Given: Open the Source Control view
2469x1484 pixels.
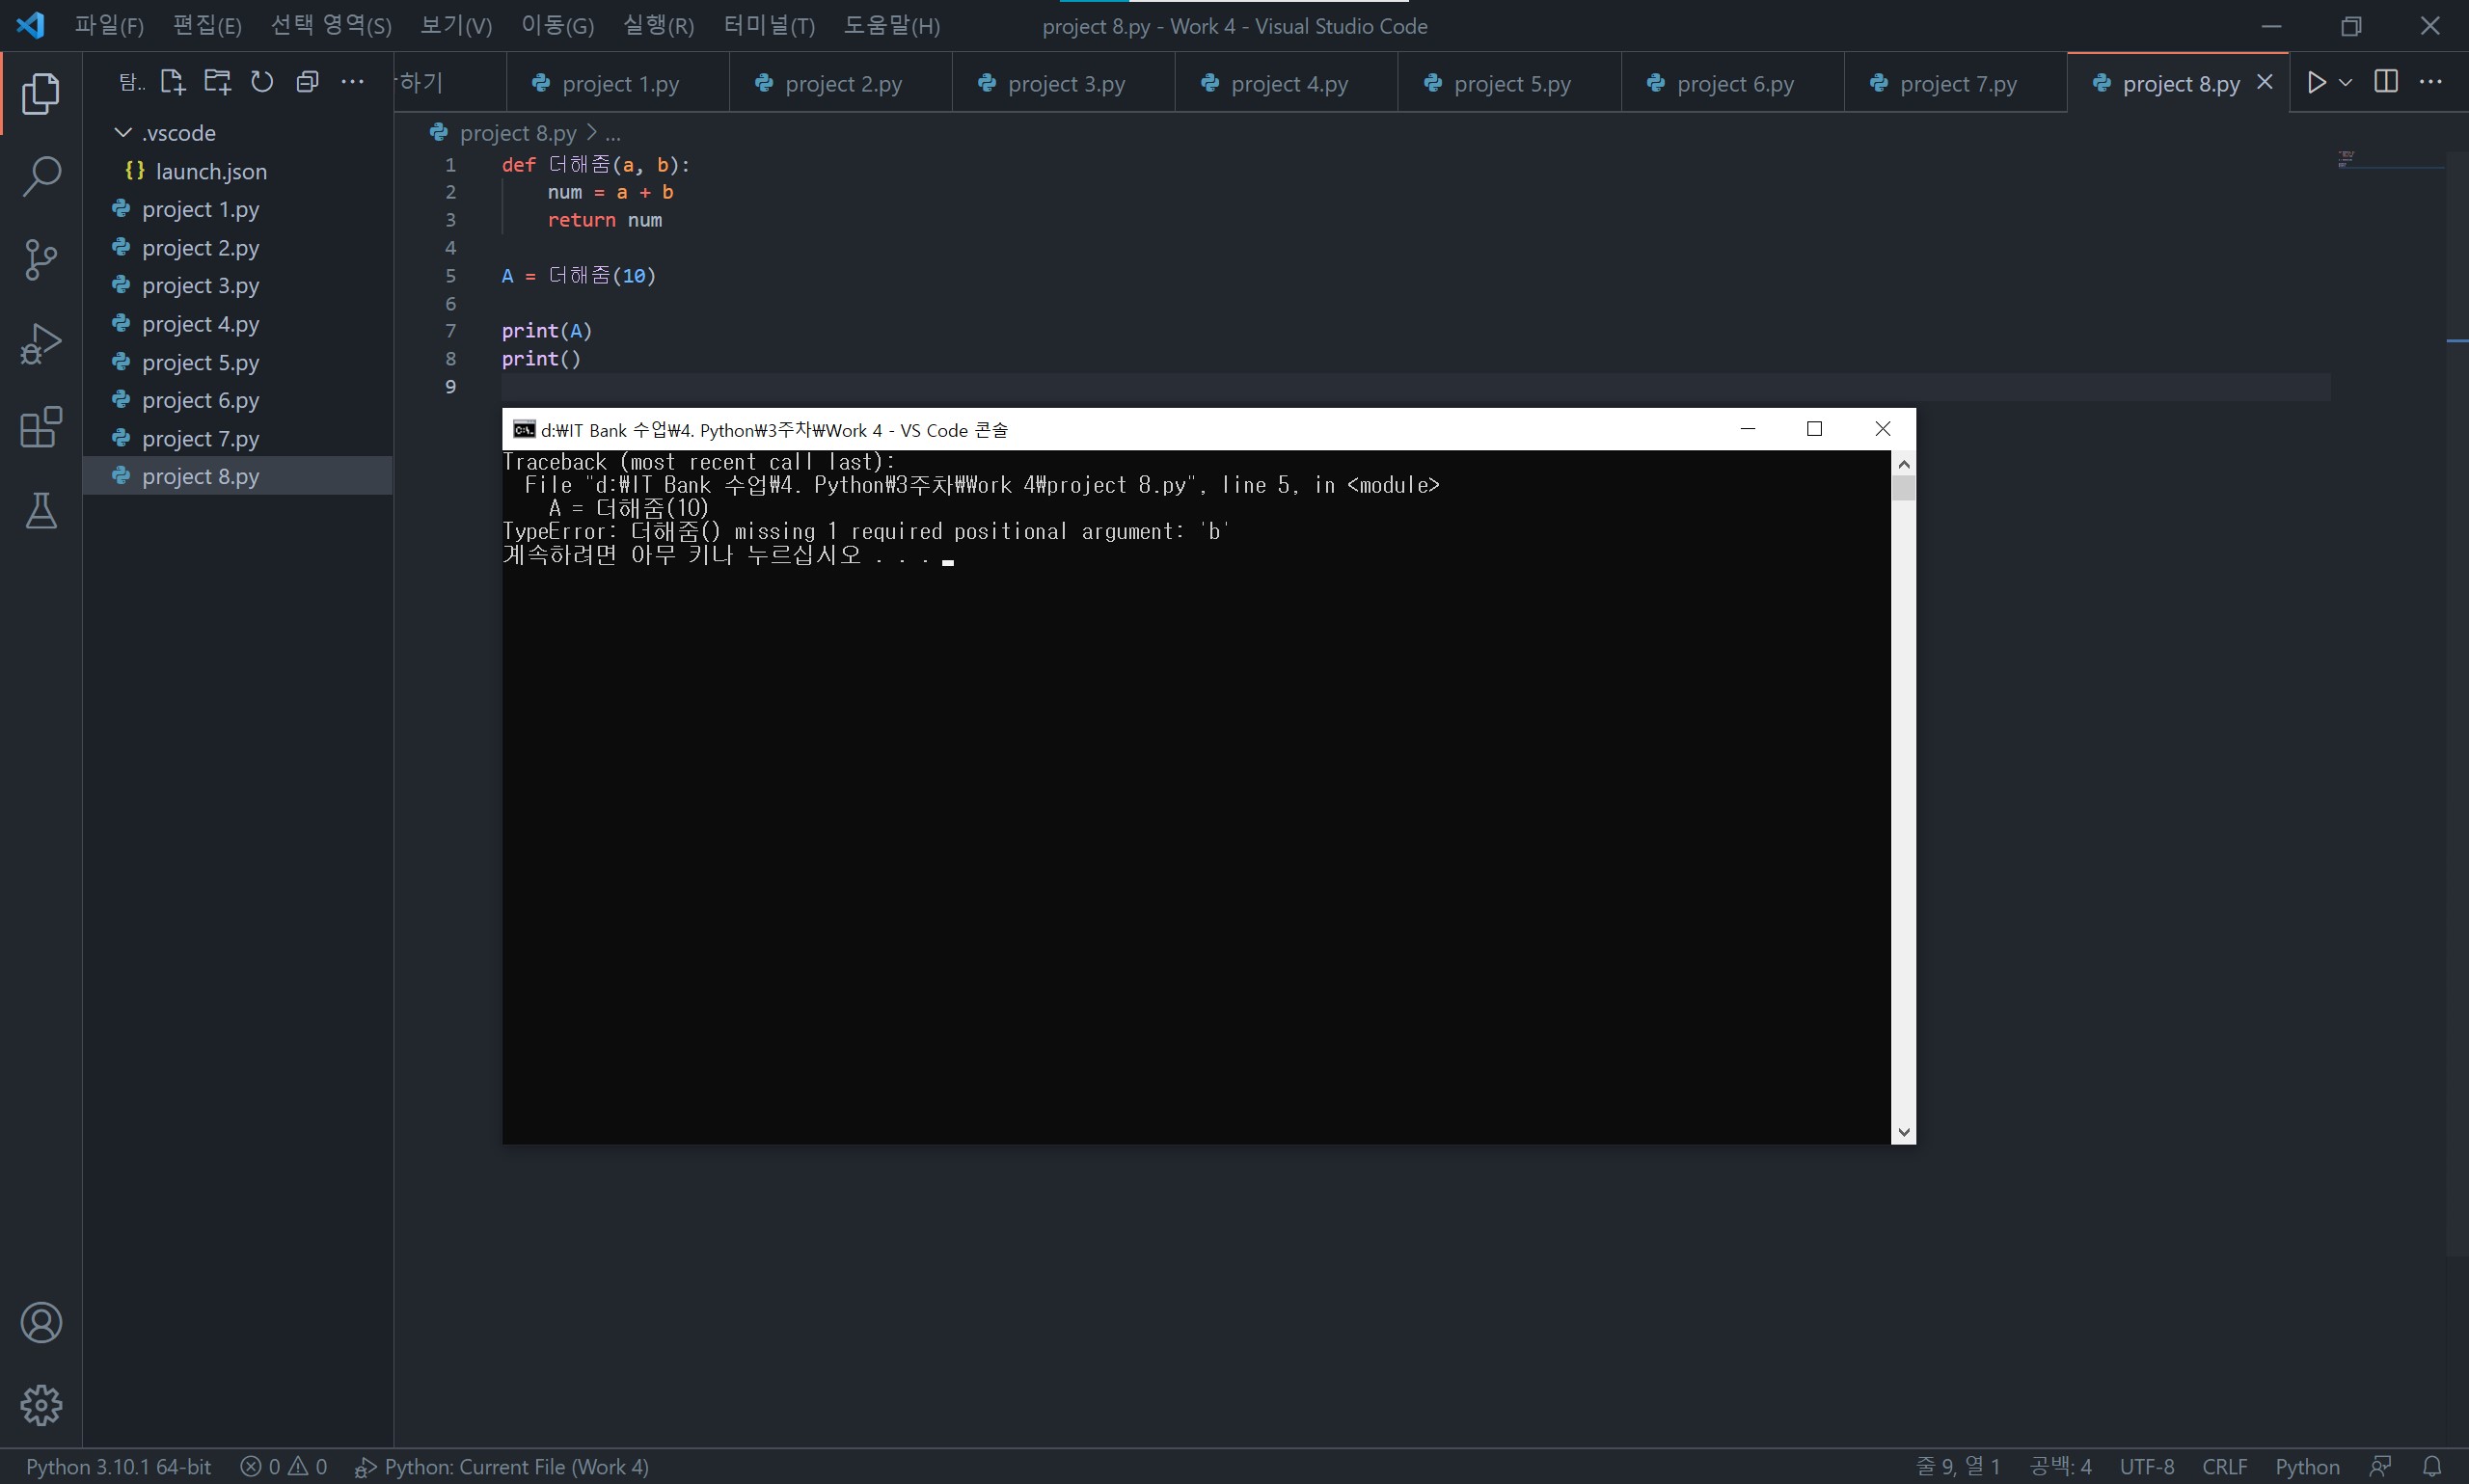Looking at the screenshot, I should [41, 260].
